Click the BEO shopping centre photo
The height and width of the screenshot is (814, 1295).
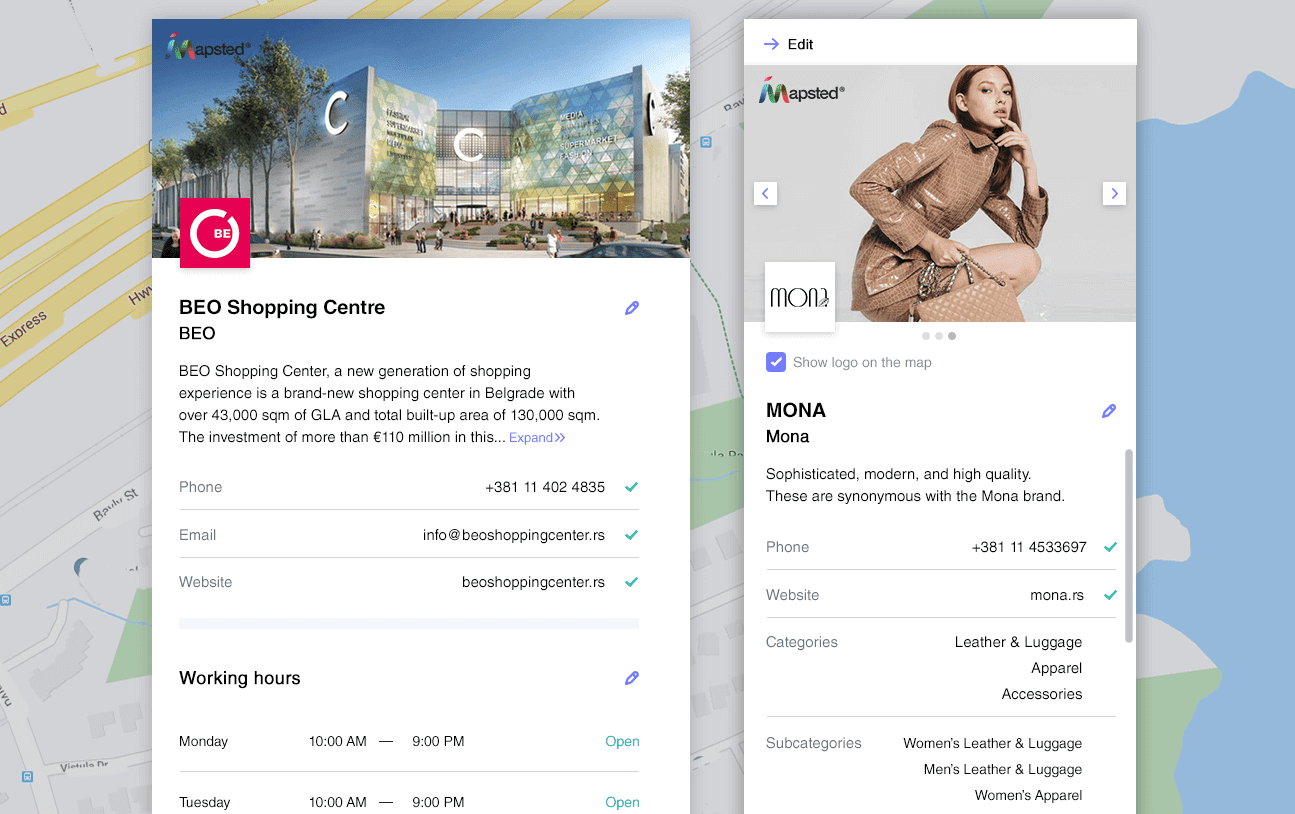pos(421,138)
